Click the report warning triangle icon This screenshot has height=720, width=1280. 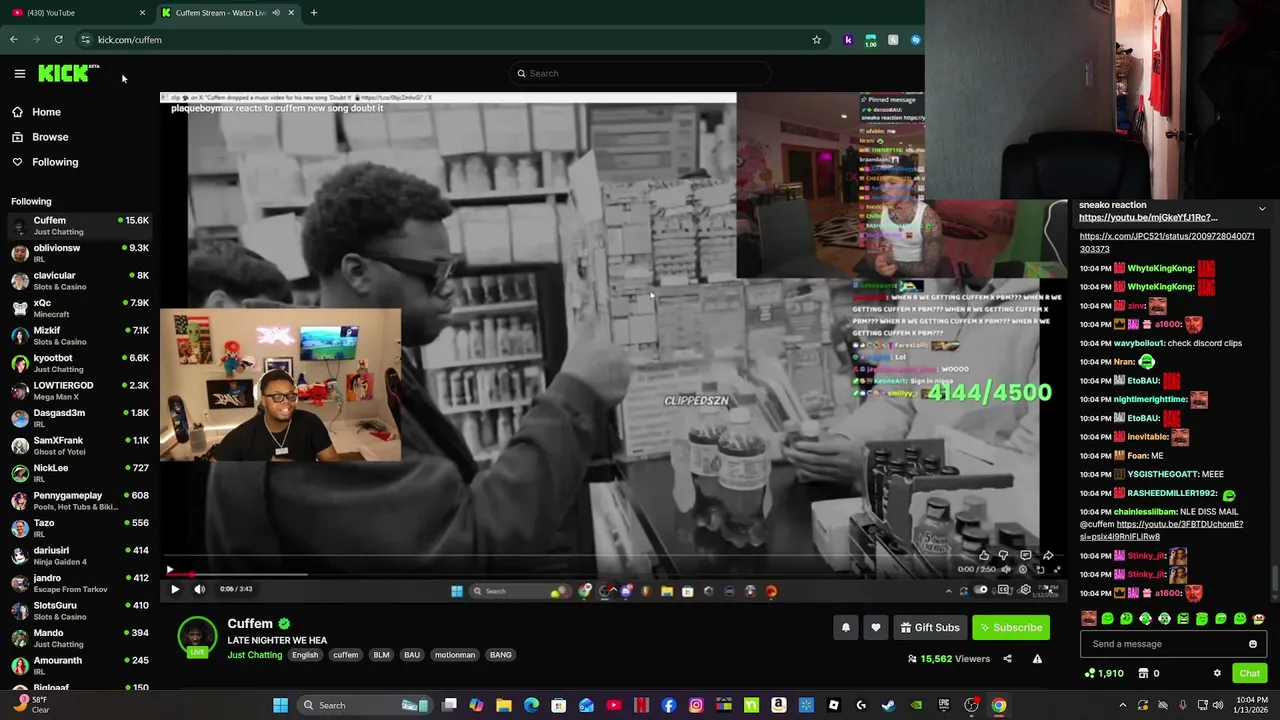tap(1037, 659)
